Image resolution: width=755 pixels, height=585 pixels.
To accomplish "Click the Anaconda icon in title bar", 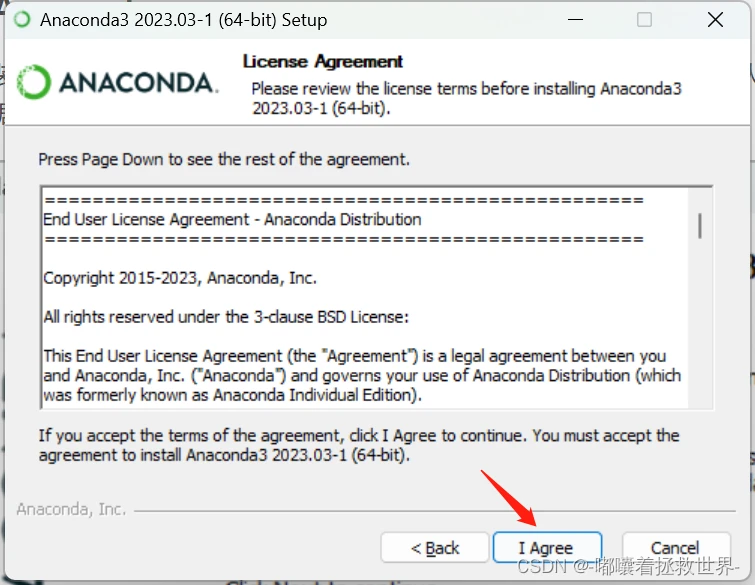I will click(22, 20).
